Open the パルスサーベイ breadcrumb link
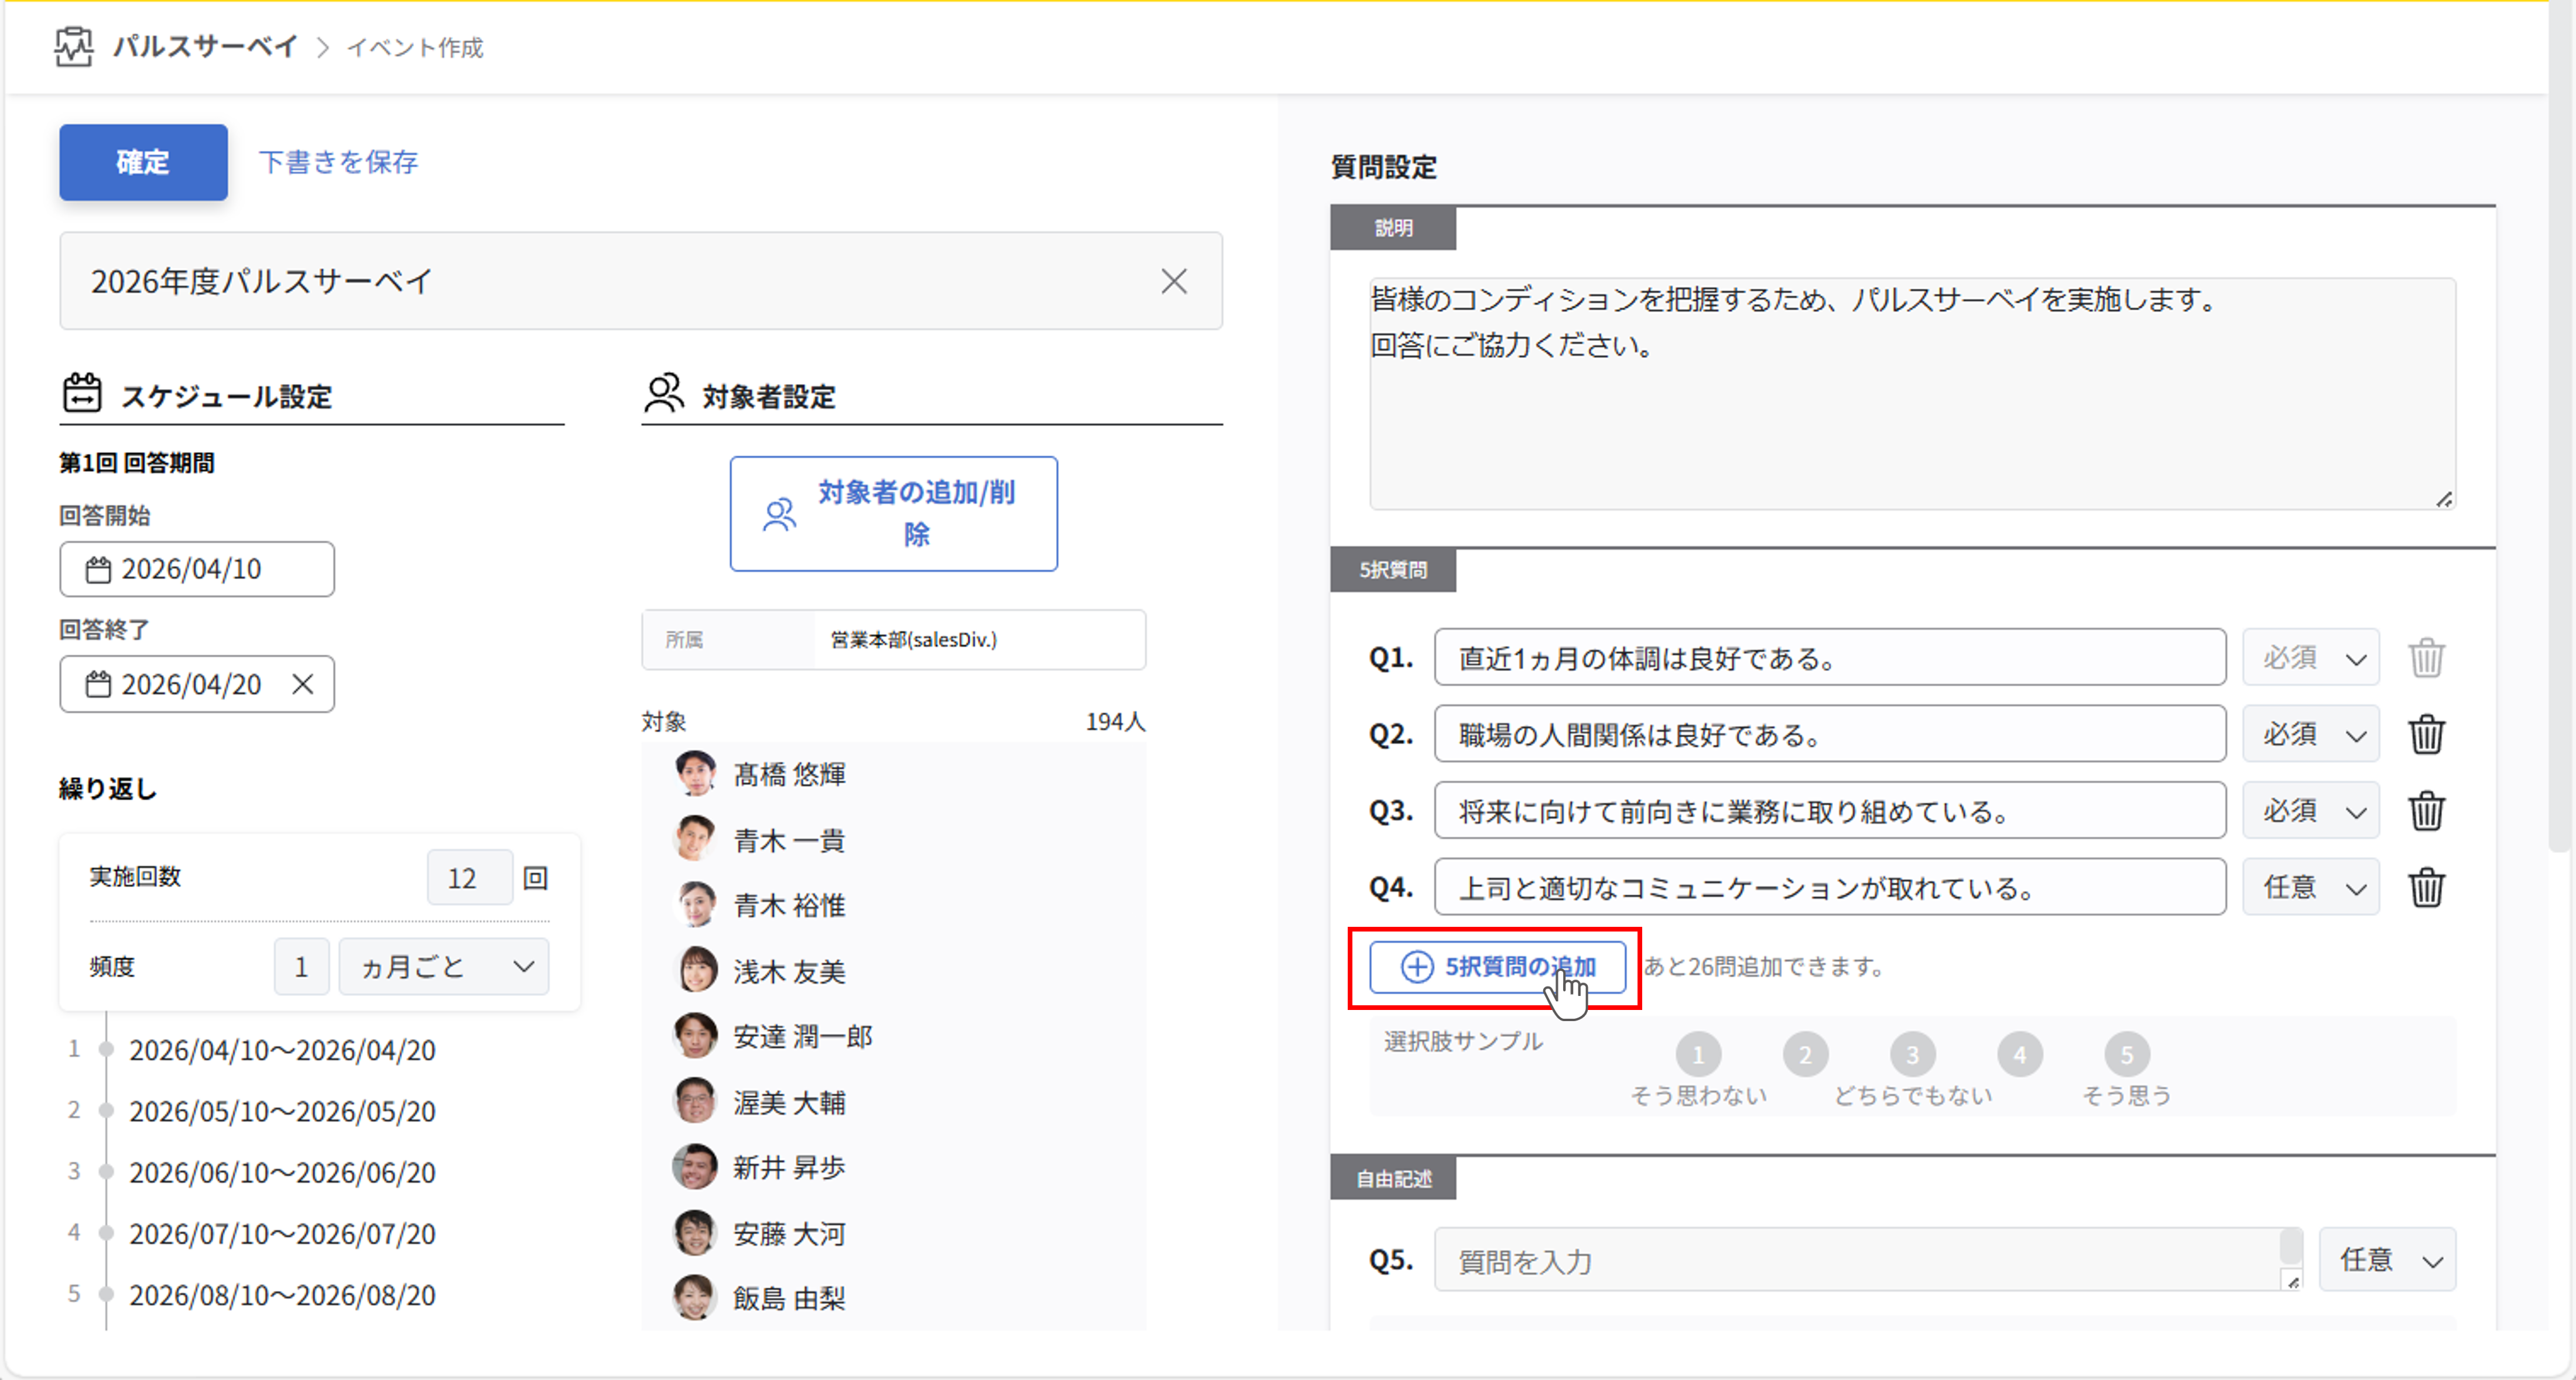The width and height of the screenshot is (2576, 1380). (x=204, y=45)
